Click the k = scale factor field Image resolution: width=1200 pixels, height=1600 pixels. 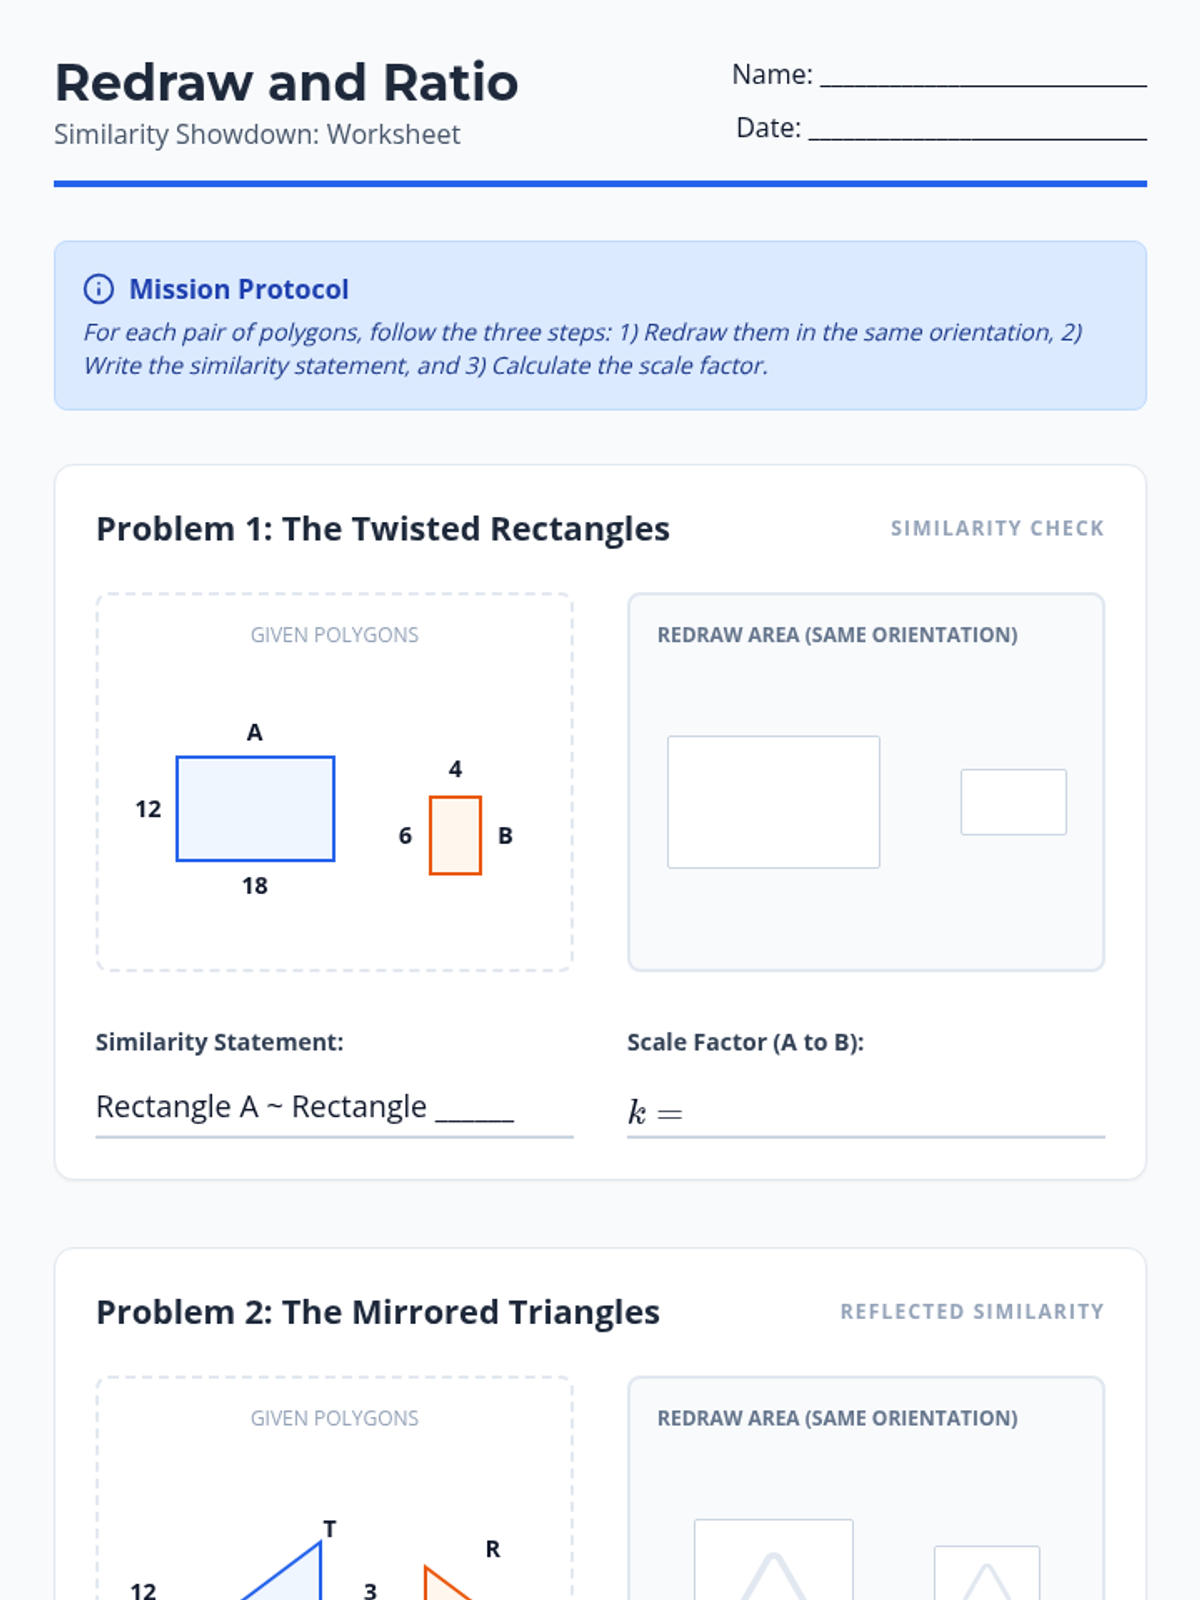890,1112
